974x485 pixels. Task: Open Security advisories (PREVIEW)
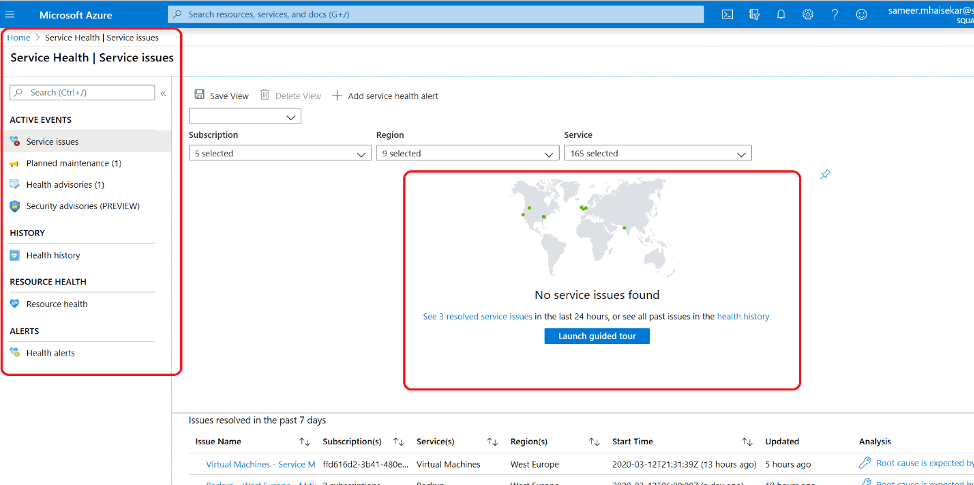pyautogui.click(x=83, y=206)
